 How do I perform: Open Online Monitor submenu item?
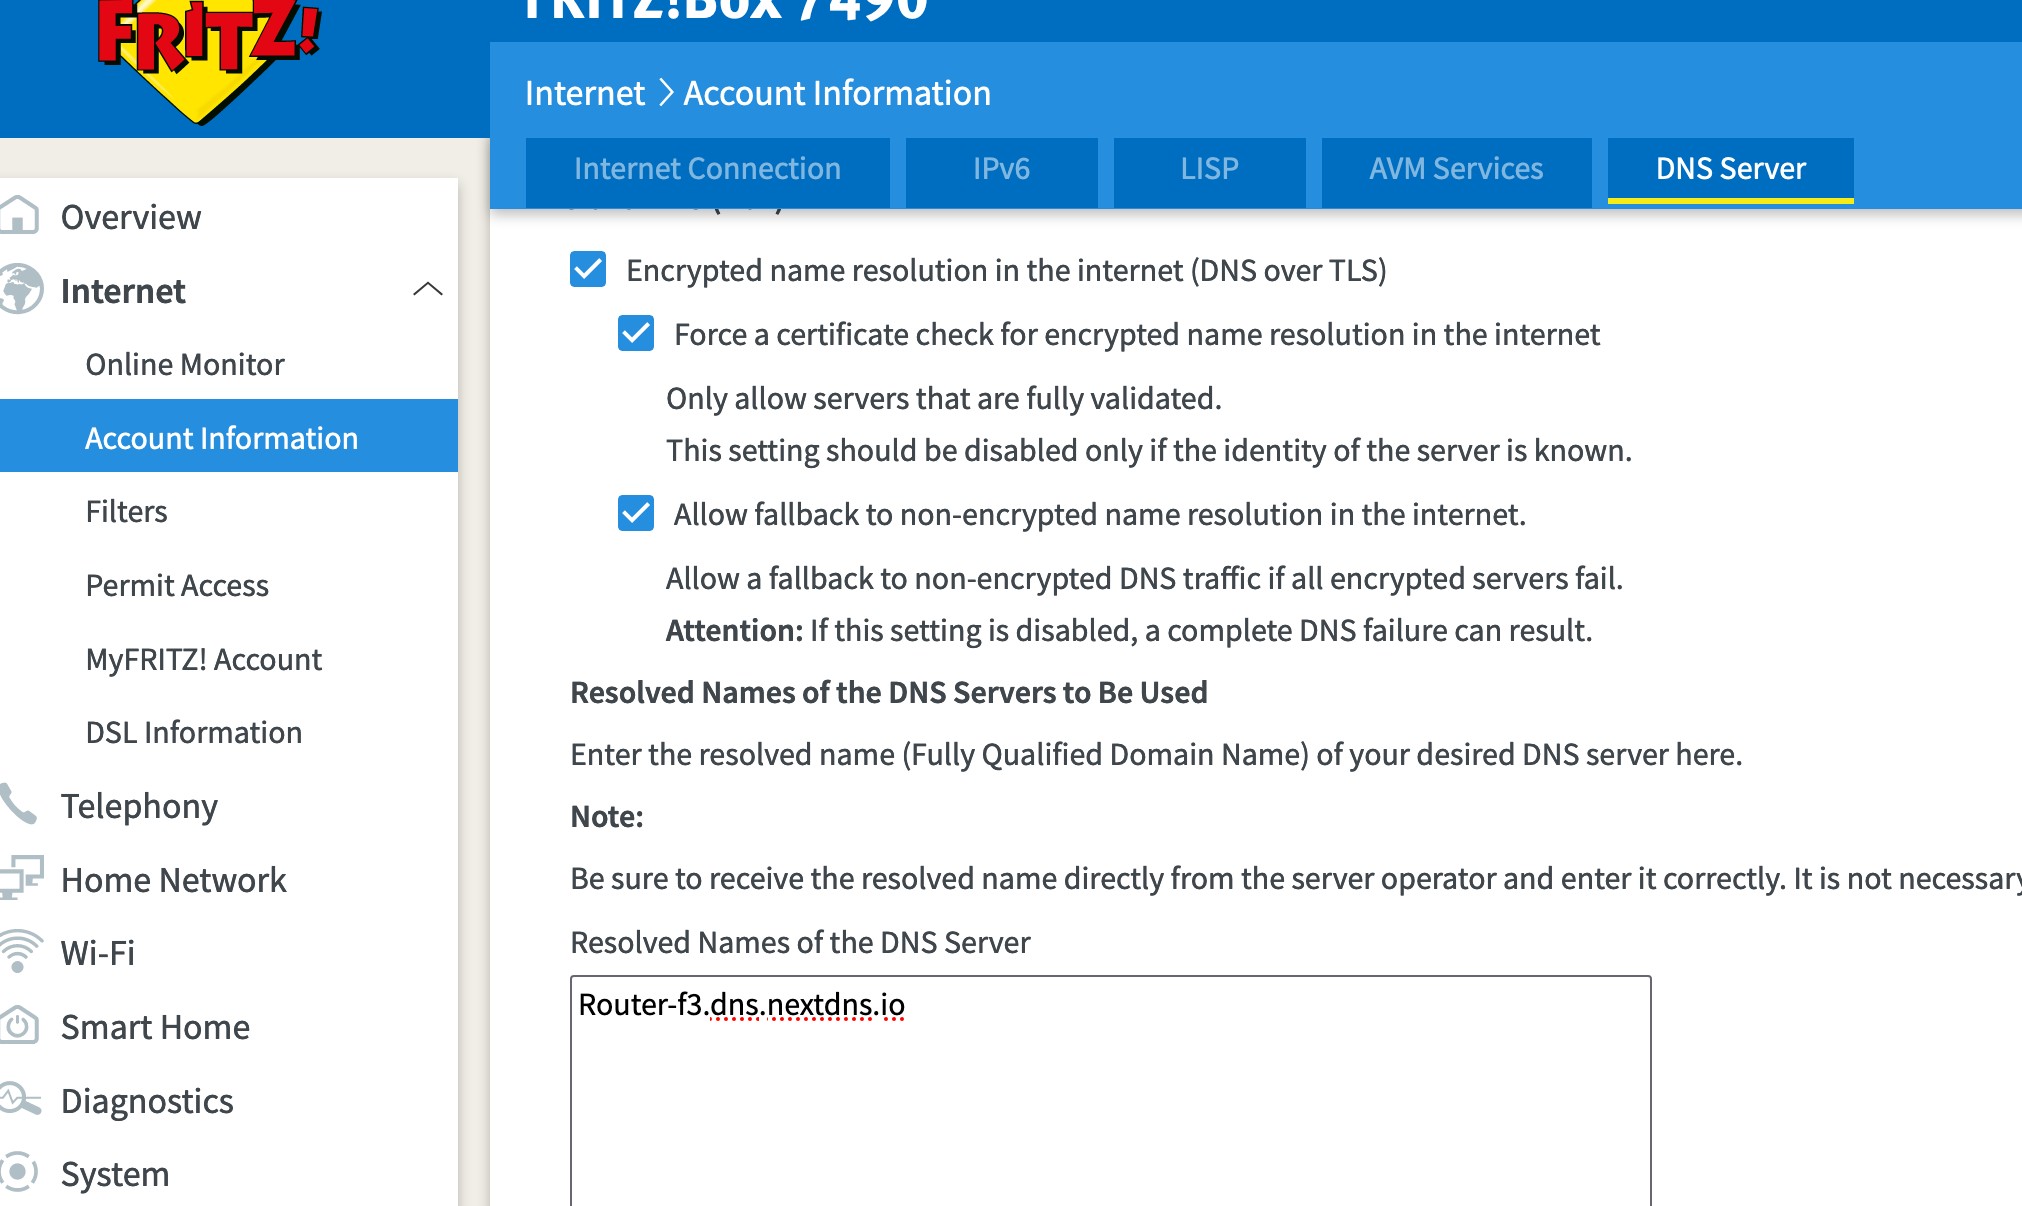[x=185, y=364]
